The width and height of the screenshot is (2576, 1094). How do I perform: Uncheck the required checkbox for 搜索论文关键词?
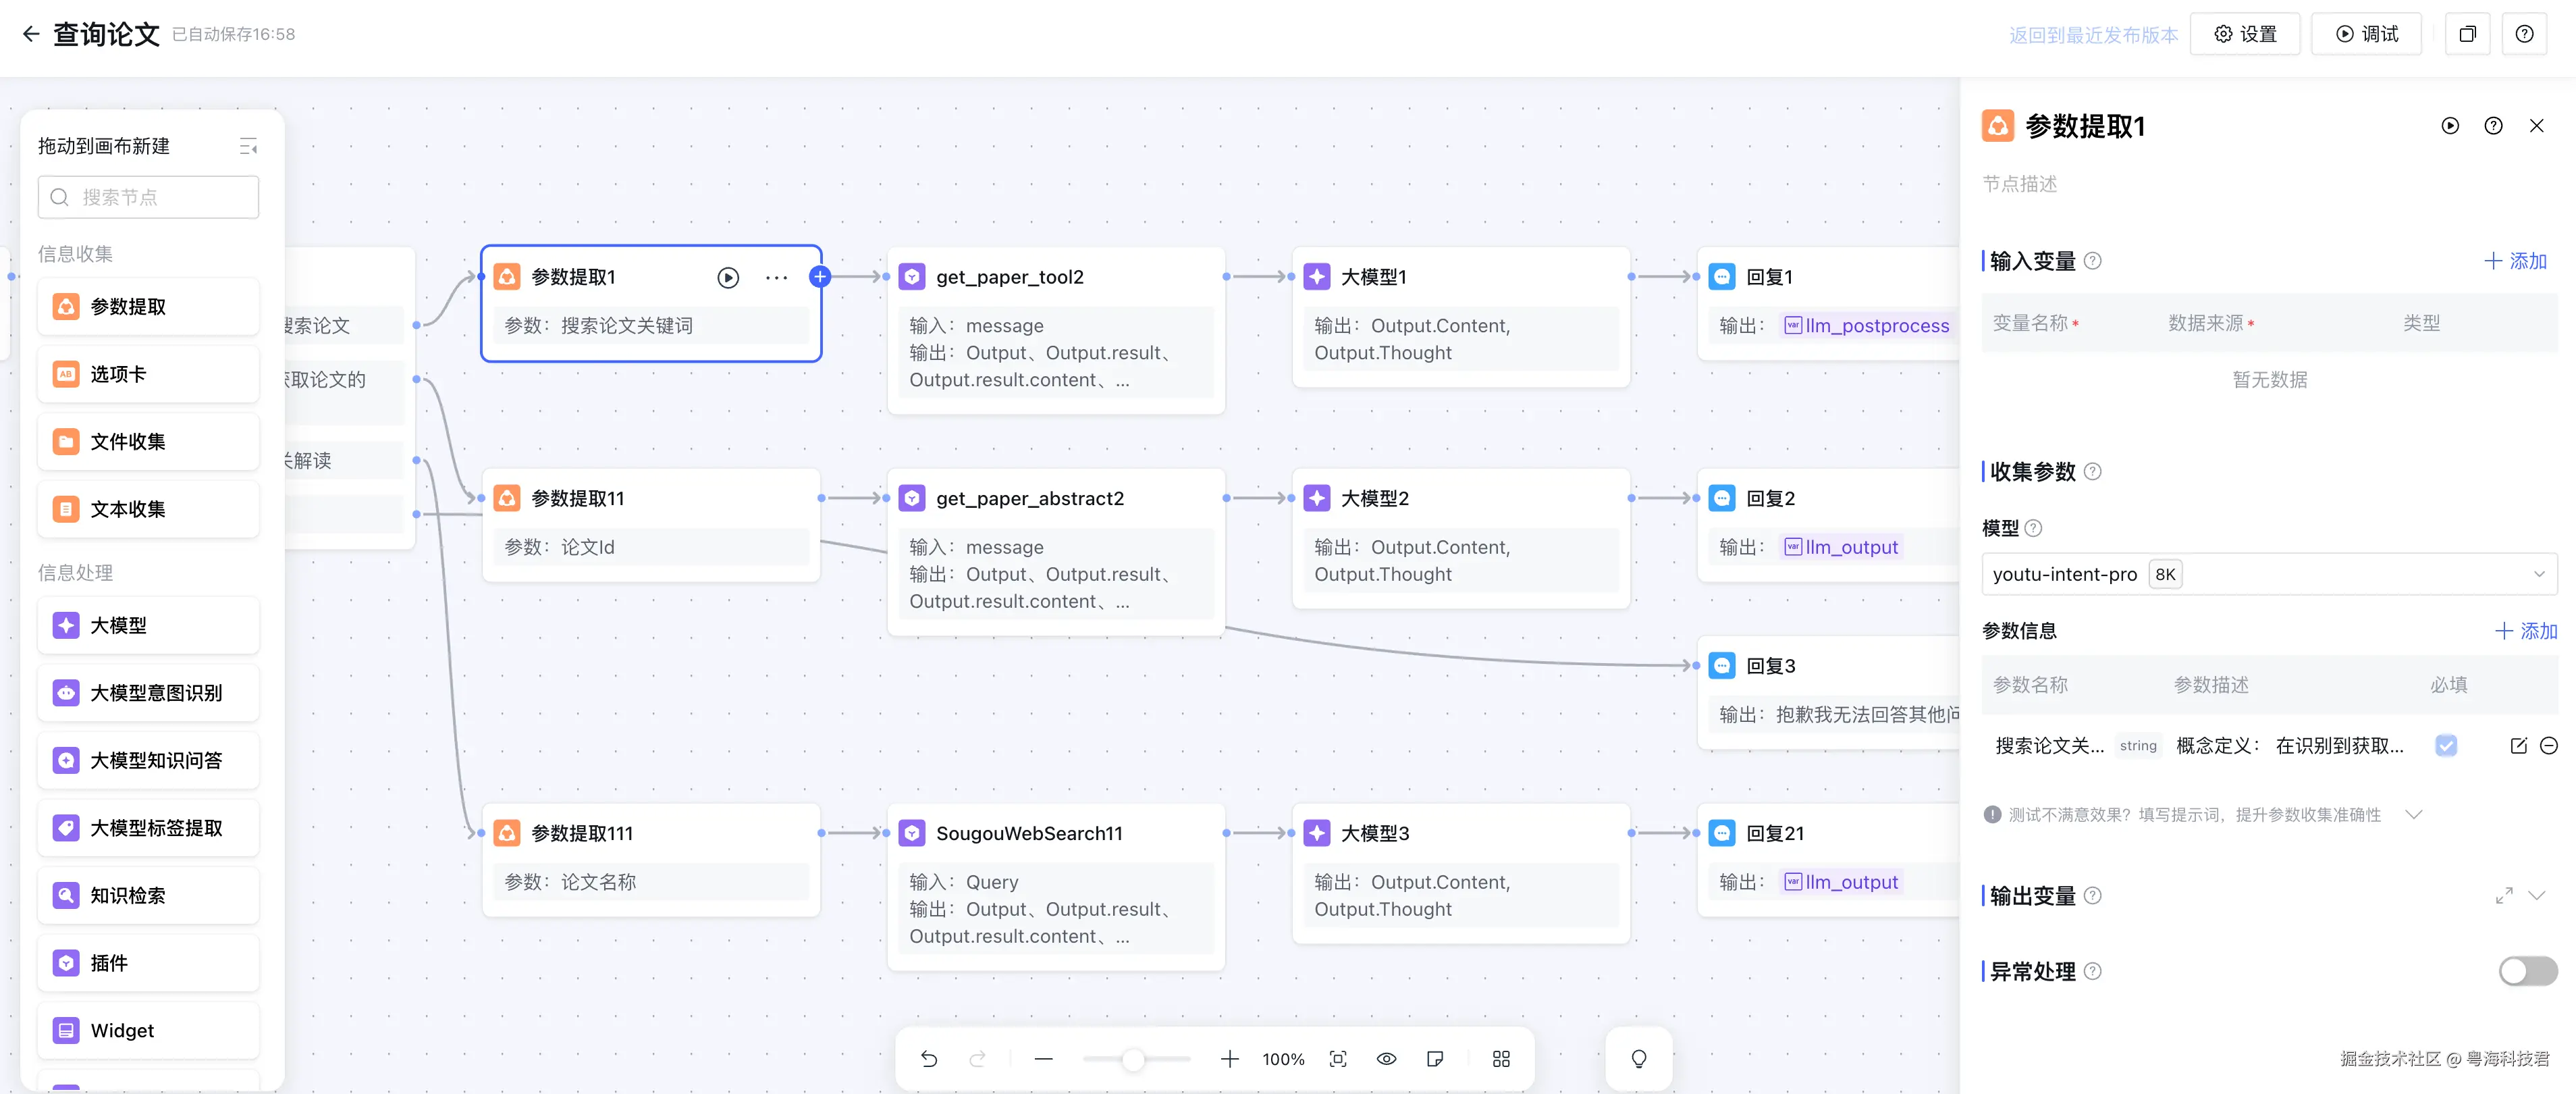pyautogui.click(x=2446, y=746)
